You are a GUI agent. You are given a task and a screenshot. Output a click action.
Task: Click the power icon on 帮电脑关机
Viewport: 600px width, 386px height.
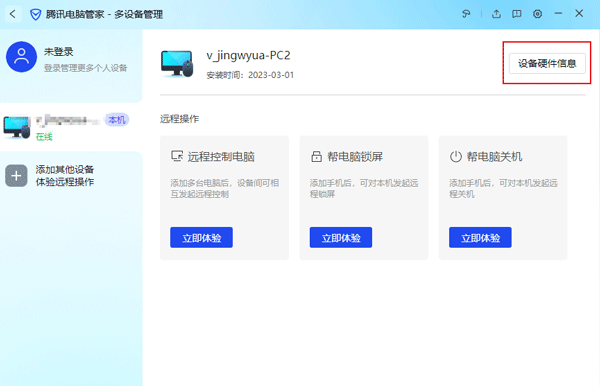(455, 156)
